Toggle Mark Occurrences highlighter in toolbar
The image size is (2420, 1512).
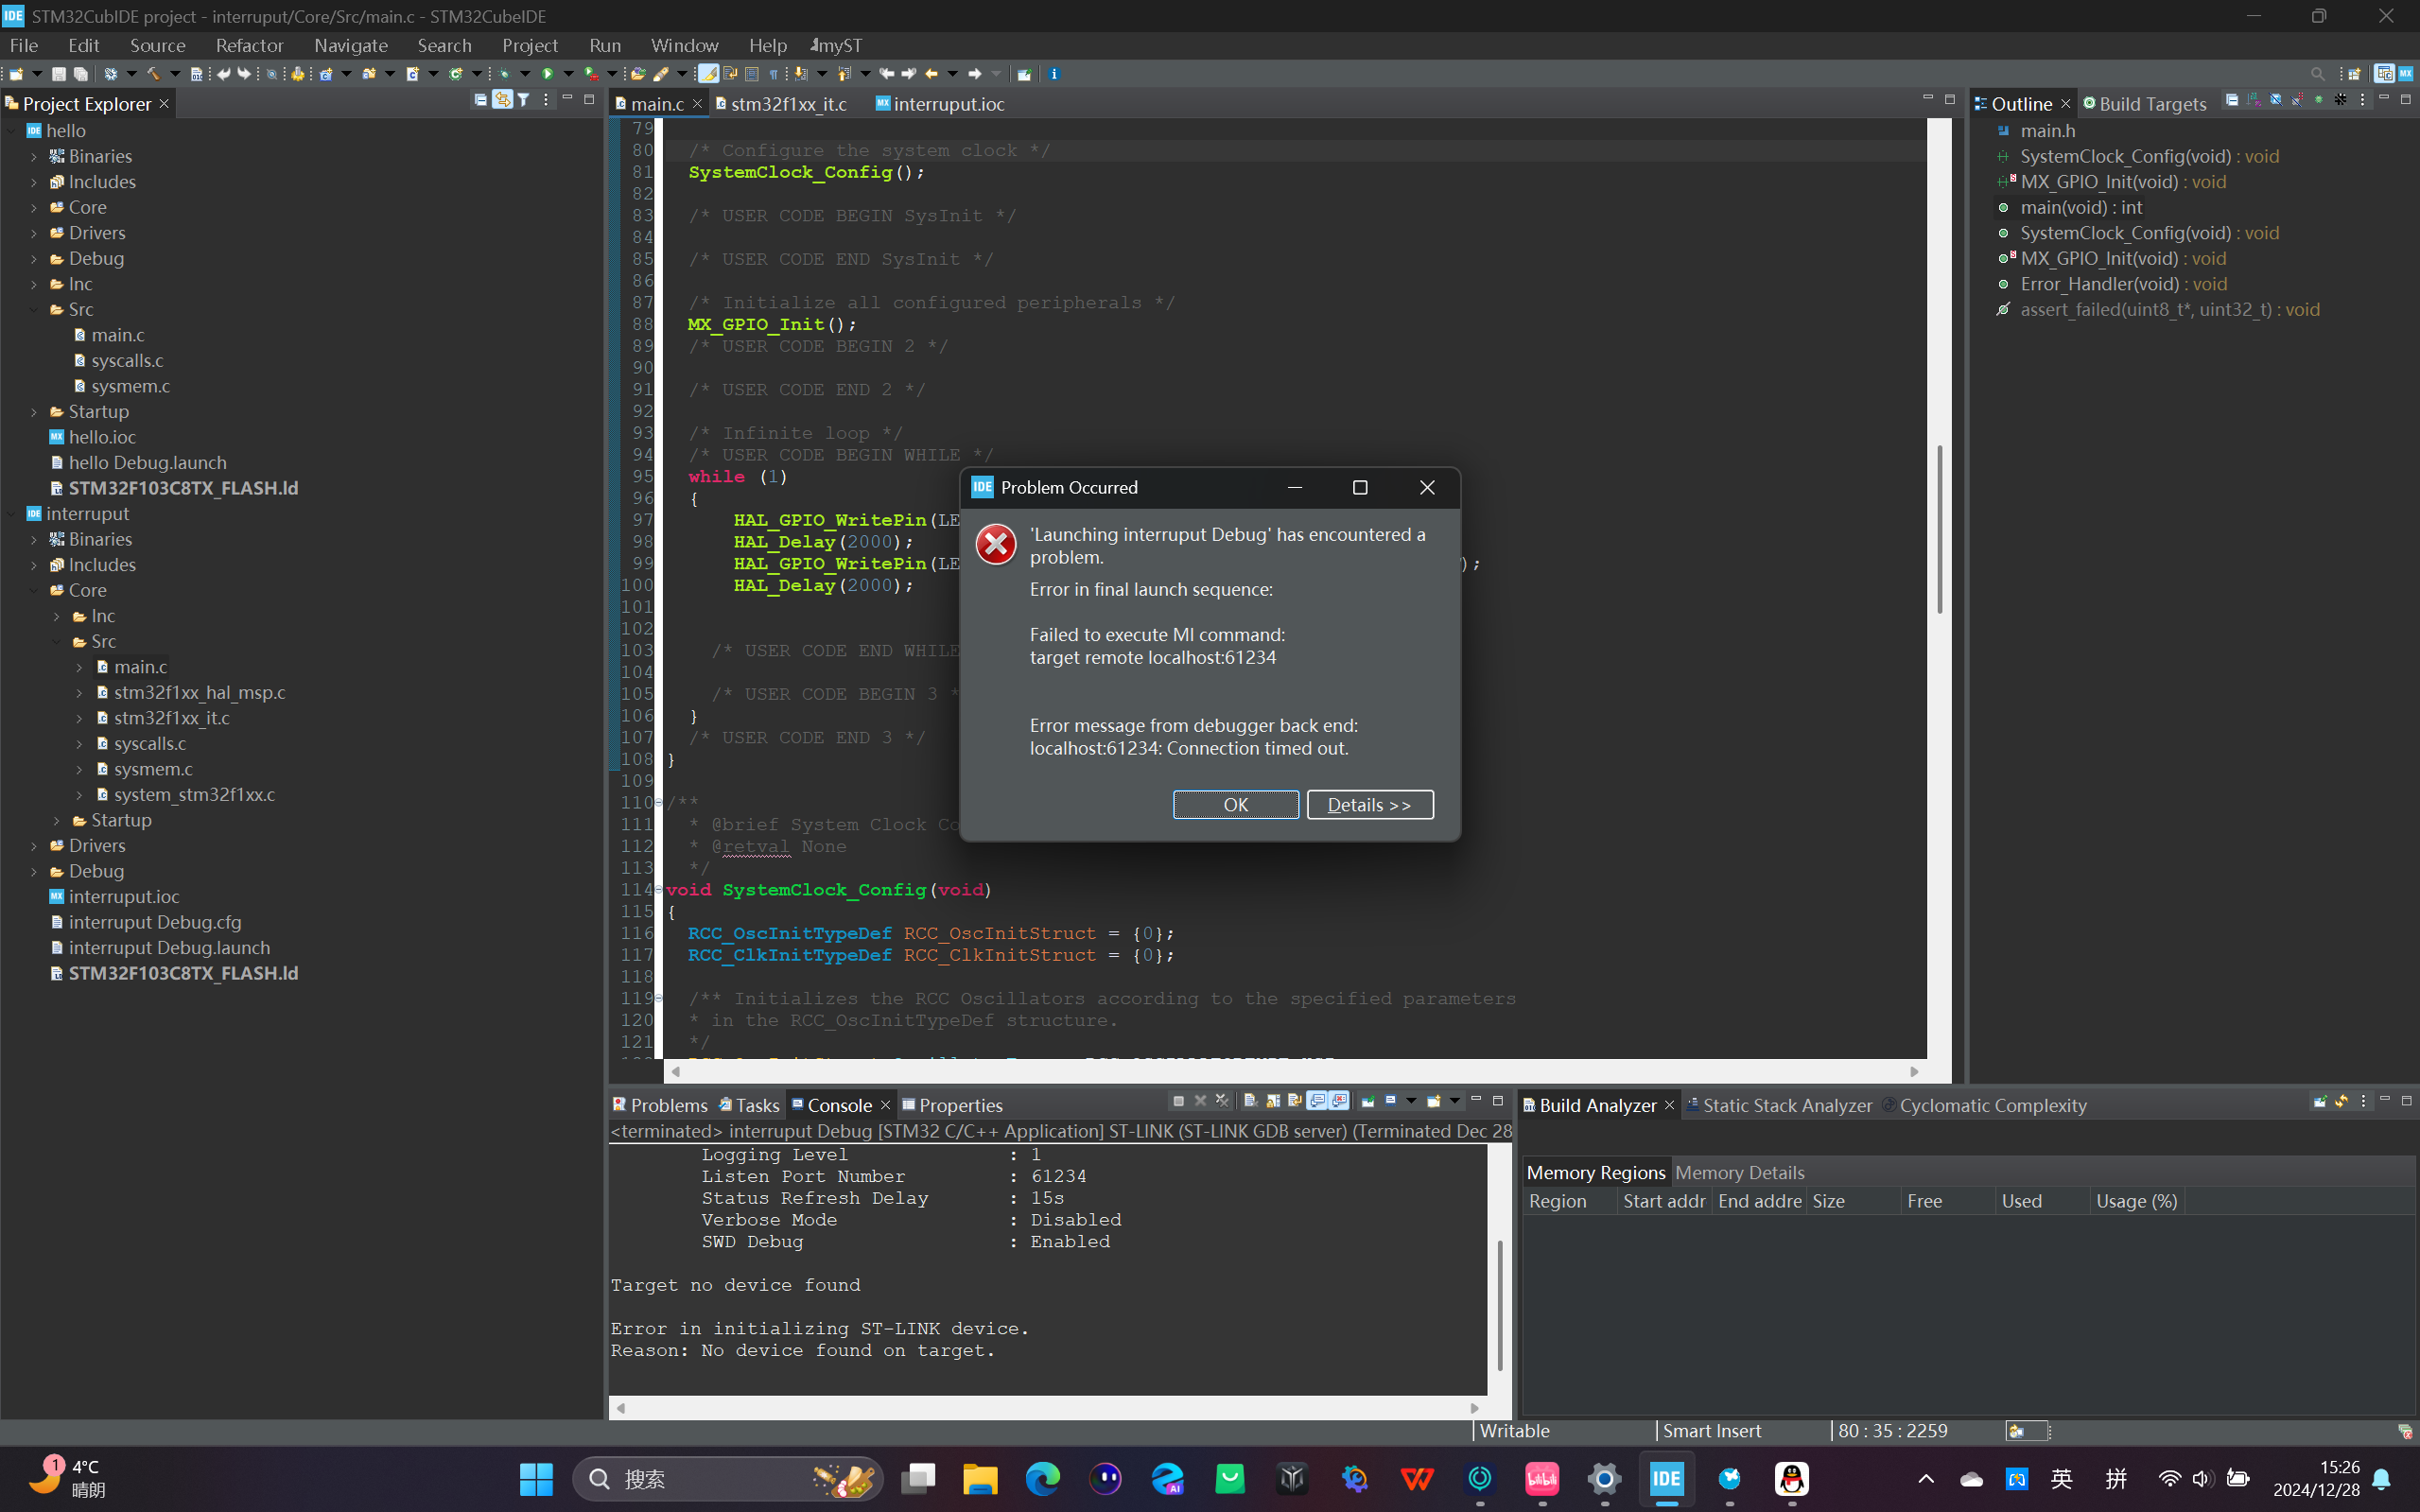(708, 74)
